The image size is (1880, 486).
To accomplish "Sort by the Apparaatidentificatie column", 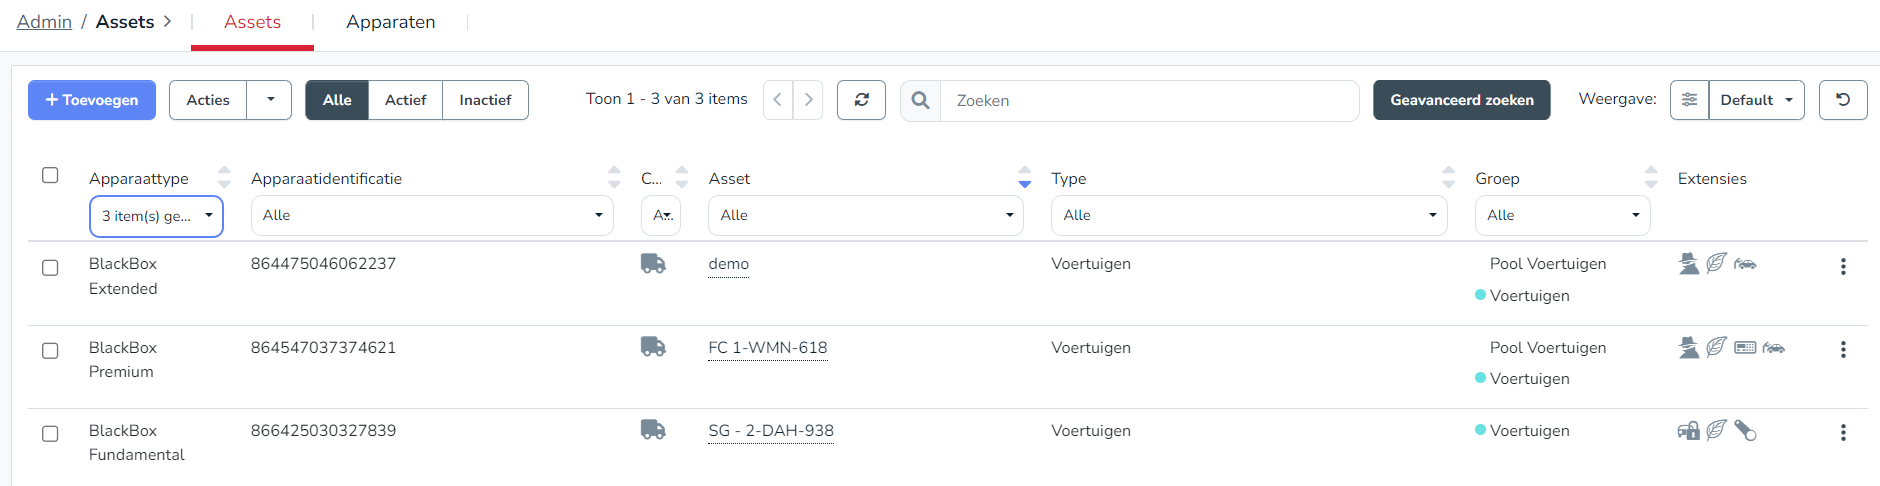I will 614,178.
